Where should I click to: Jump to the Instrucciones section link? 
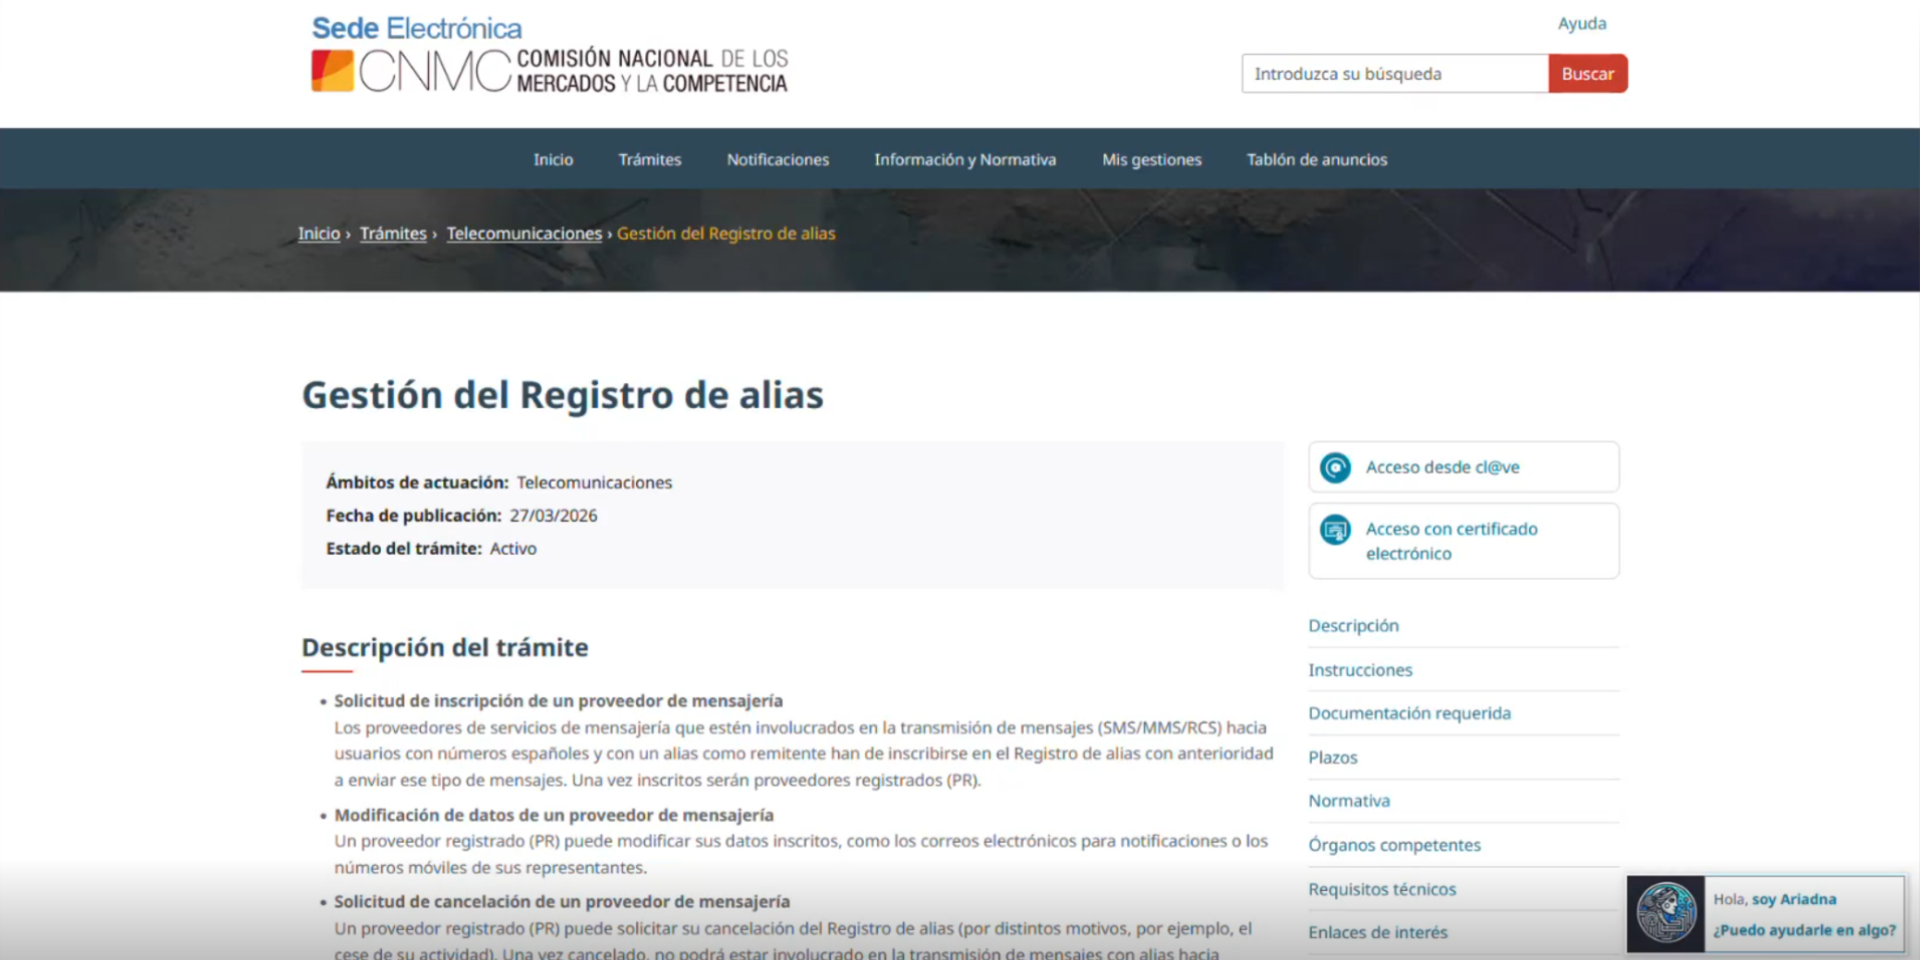(x=1361, y=670)
